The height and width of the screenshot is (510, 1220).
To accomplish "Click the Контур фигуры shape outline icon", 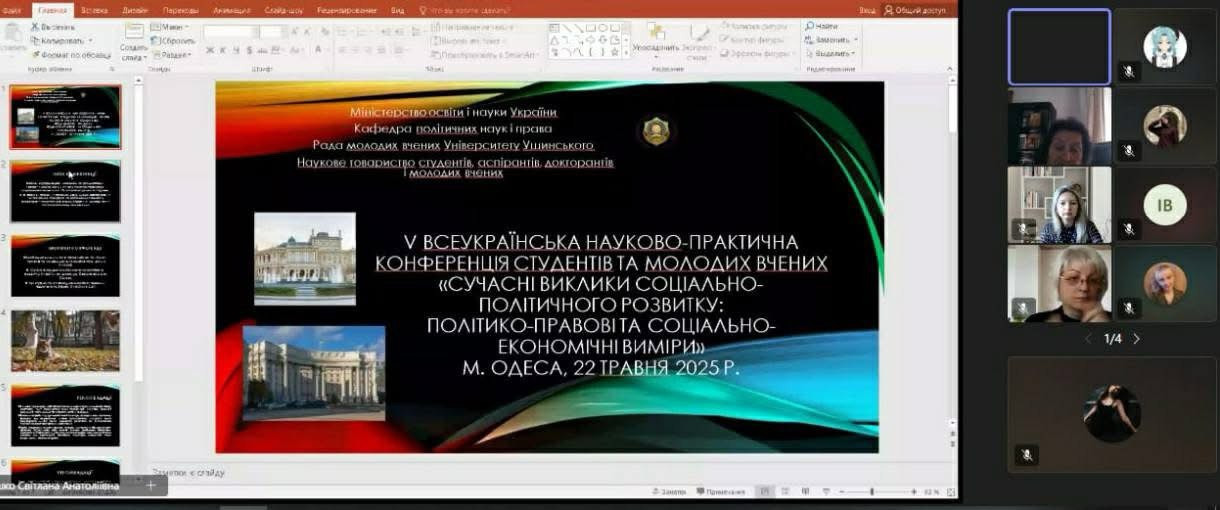I will click(724, 40).
